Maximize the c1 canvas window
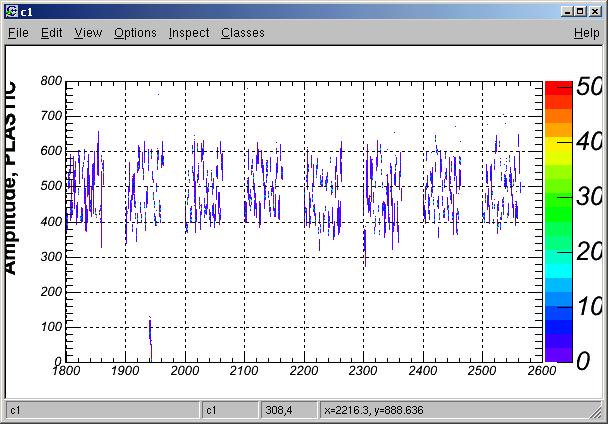Image resolution: width=608 pixels, height=424 pixels. (x=580, y=12)
